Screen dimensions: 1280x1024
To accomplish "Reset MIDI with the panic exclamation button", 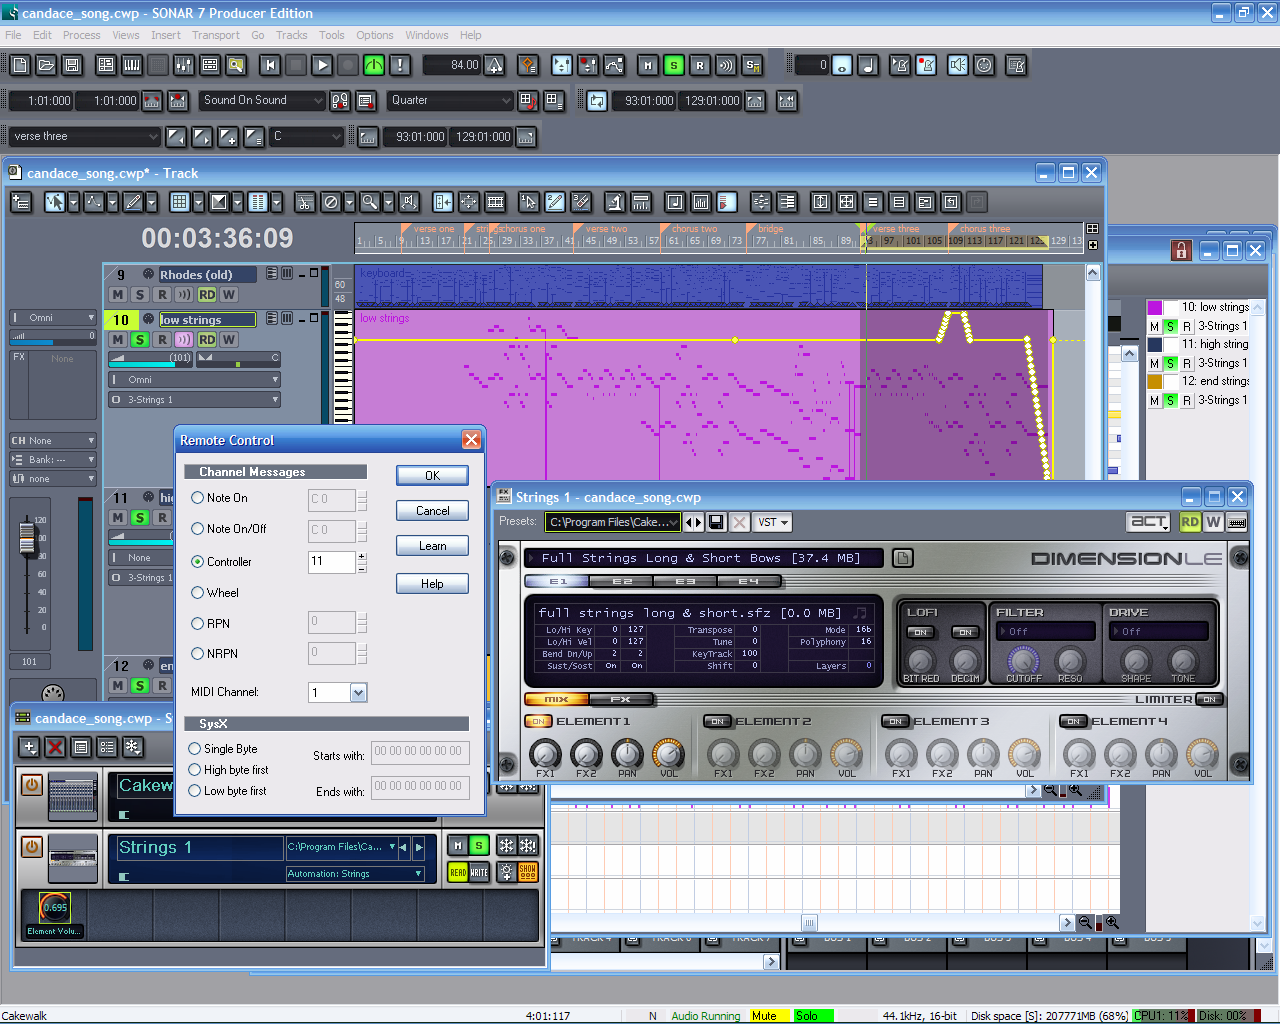I will pyautogui.click(x=400, y=65).
